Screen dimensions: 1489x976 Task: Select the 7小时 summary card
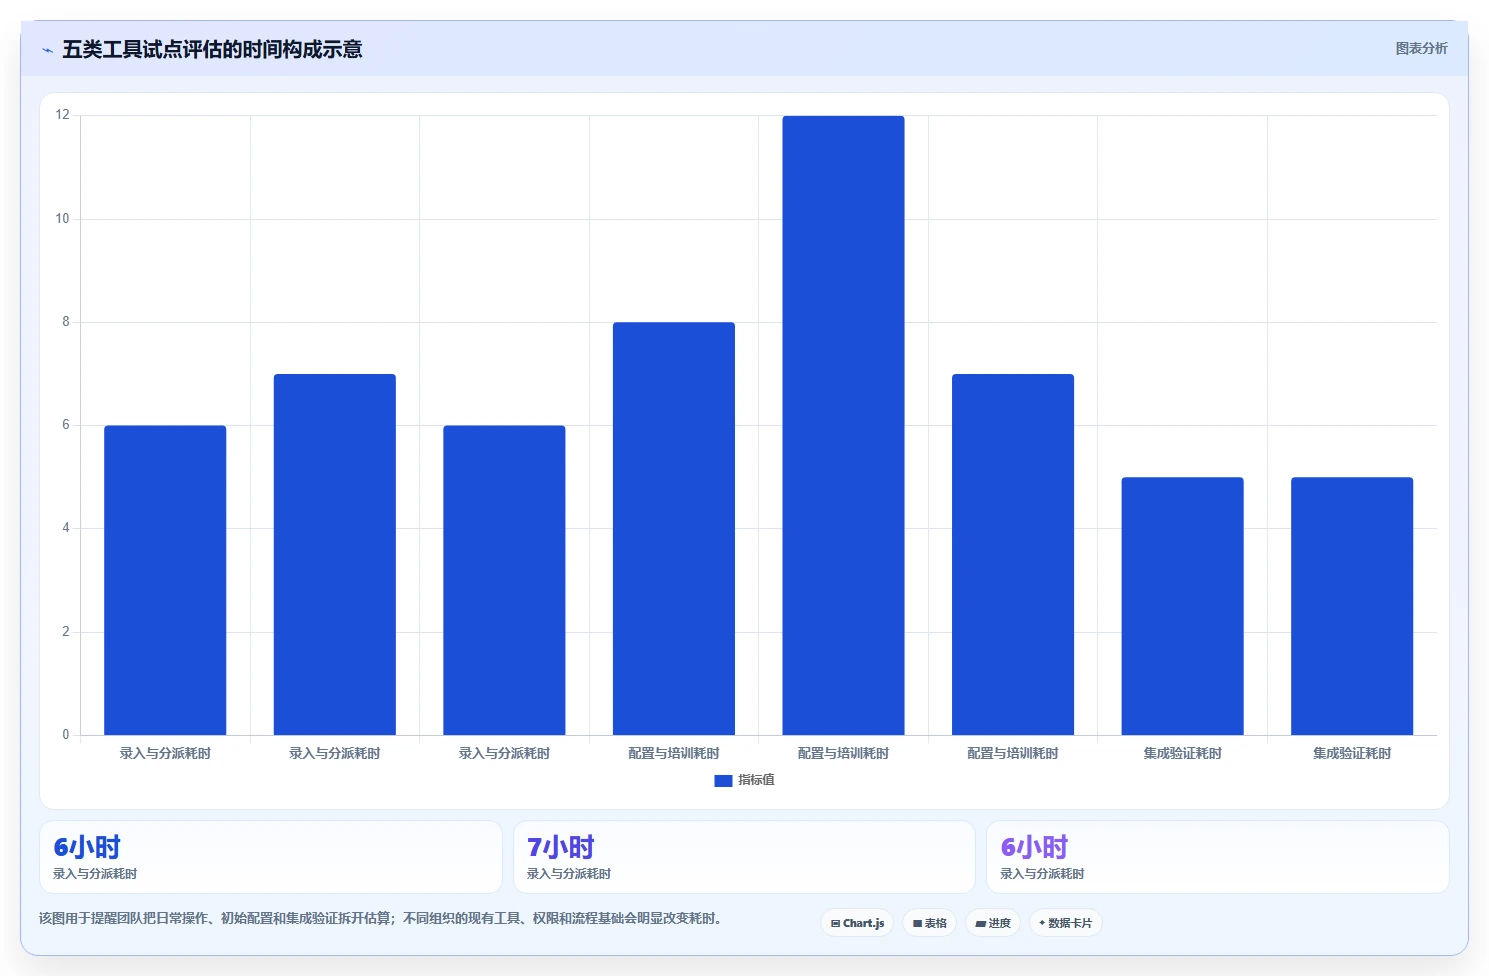tap(744, 857)
